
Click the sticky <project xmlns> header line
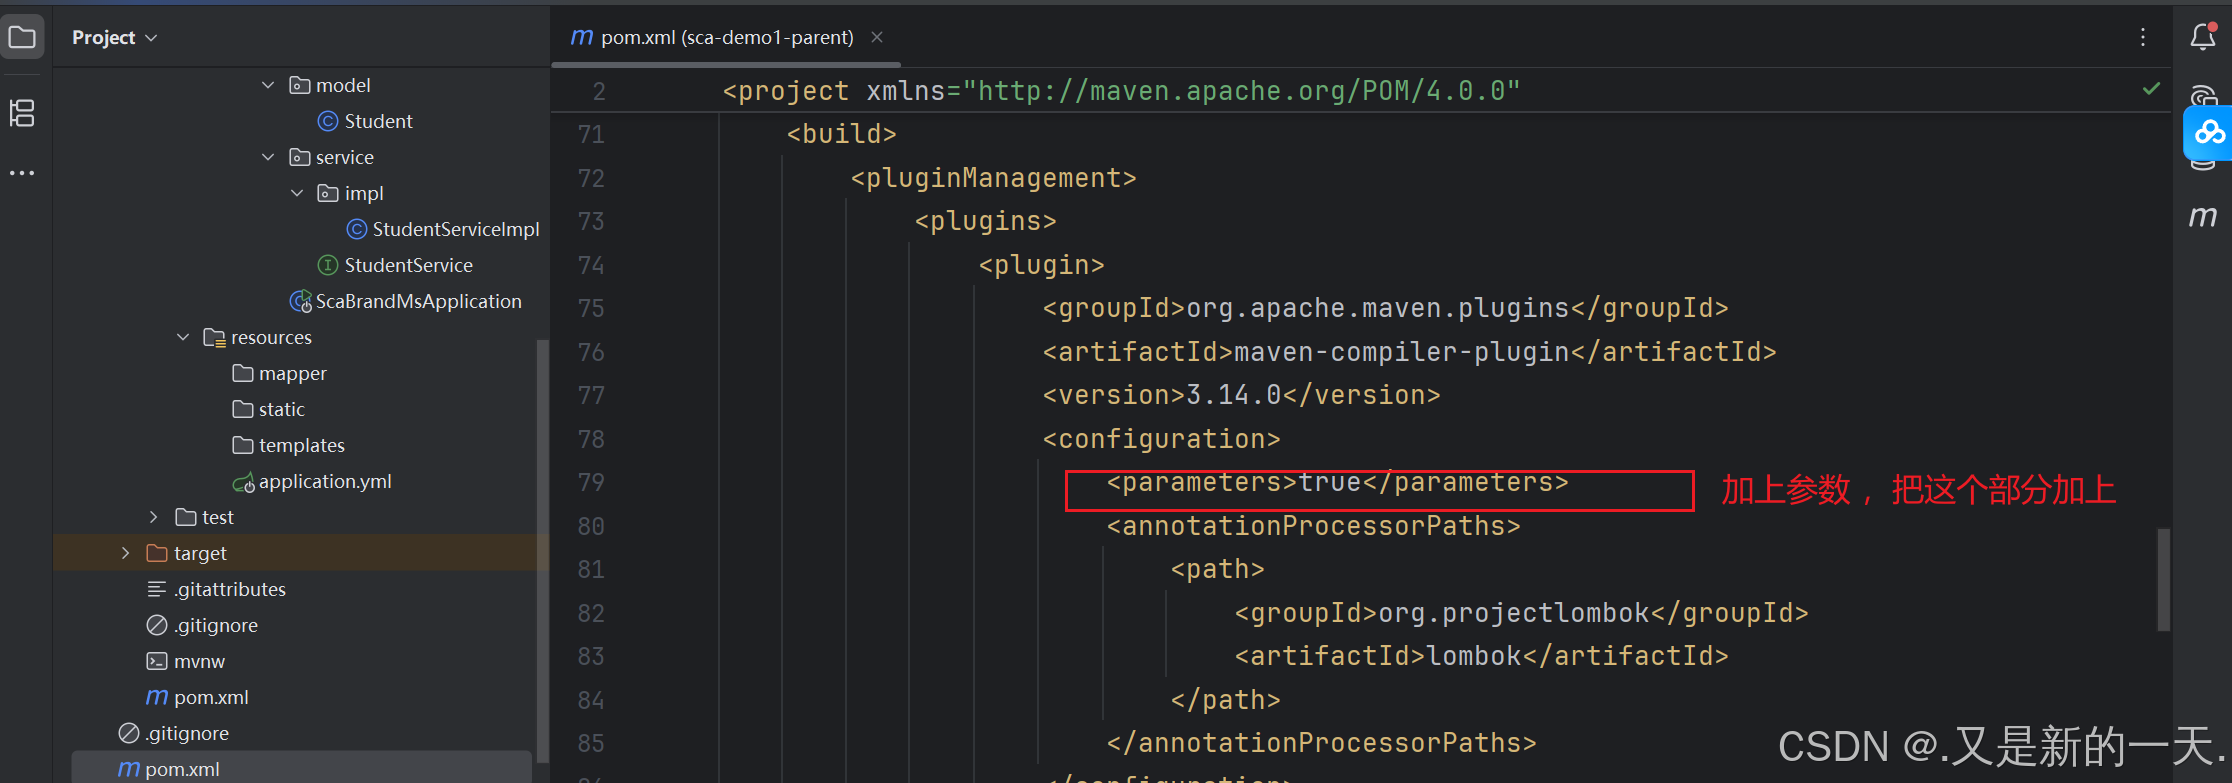(1121, 91)
